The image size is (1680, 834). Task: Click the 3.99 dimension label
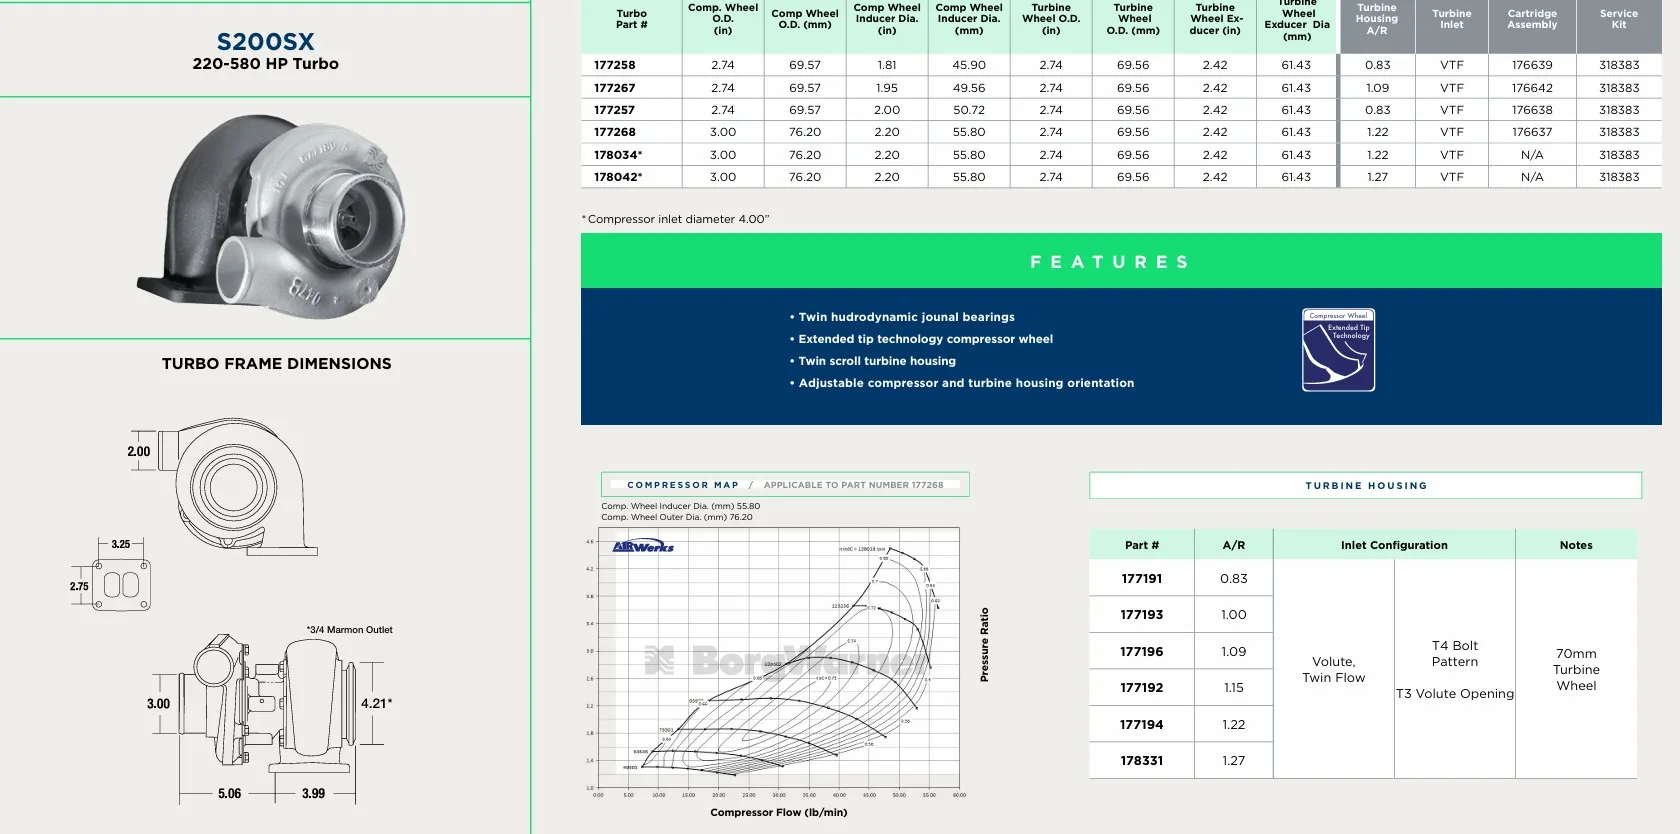(x=313, y=794)
